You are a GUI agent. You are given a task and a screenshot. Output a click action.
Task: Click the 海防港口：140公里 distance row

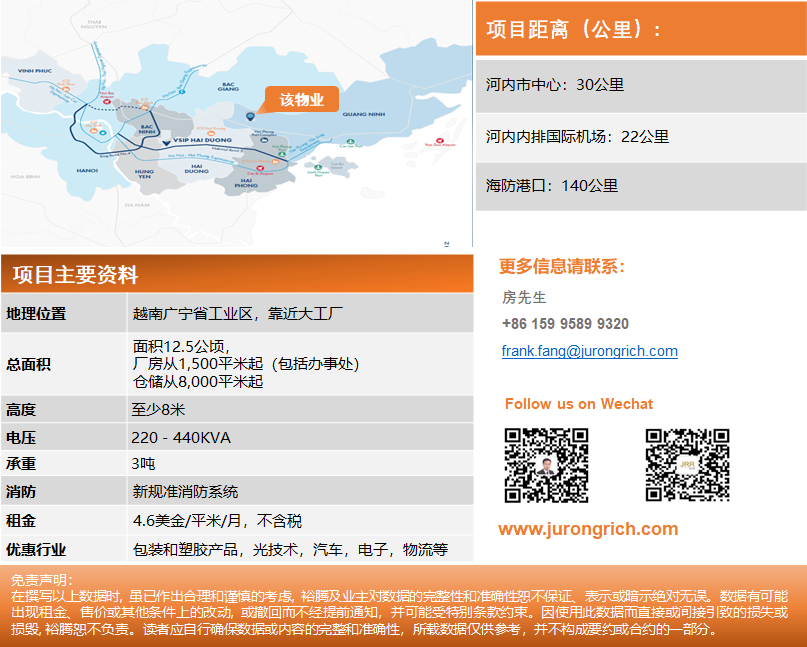(x=640, y=185)
